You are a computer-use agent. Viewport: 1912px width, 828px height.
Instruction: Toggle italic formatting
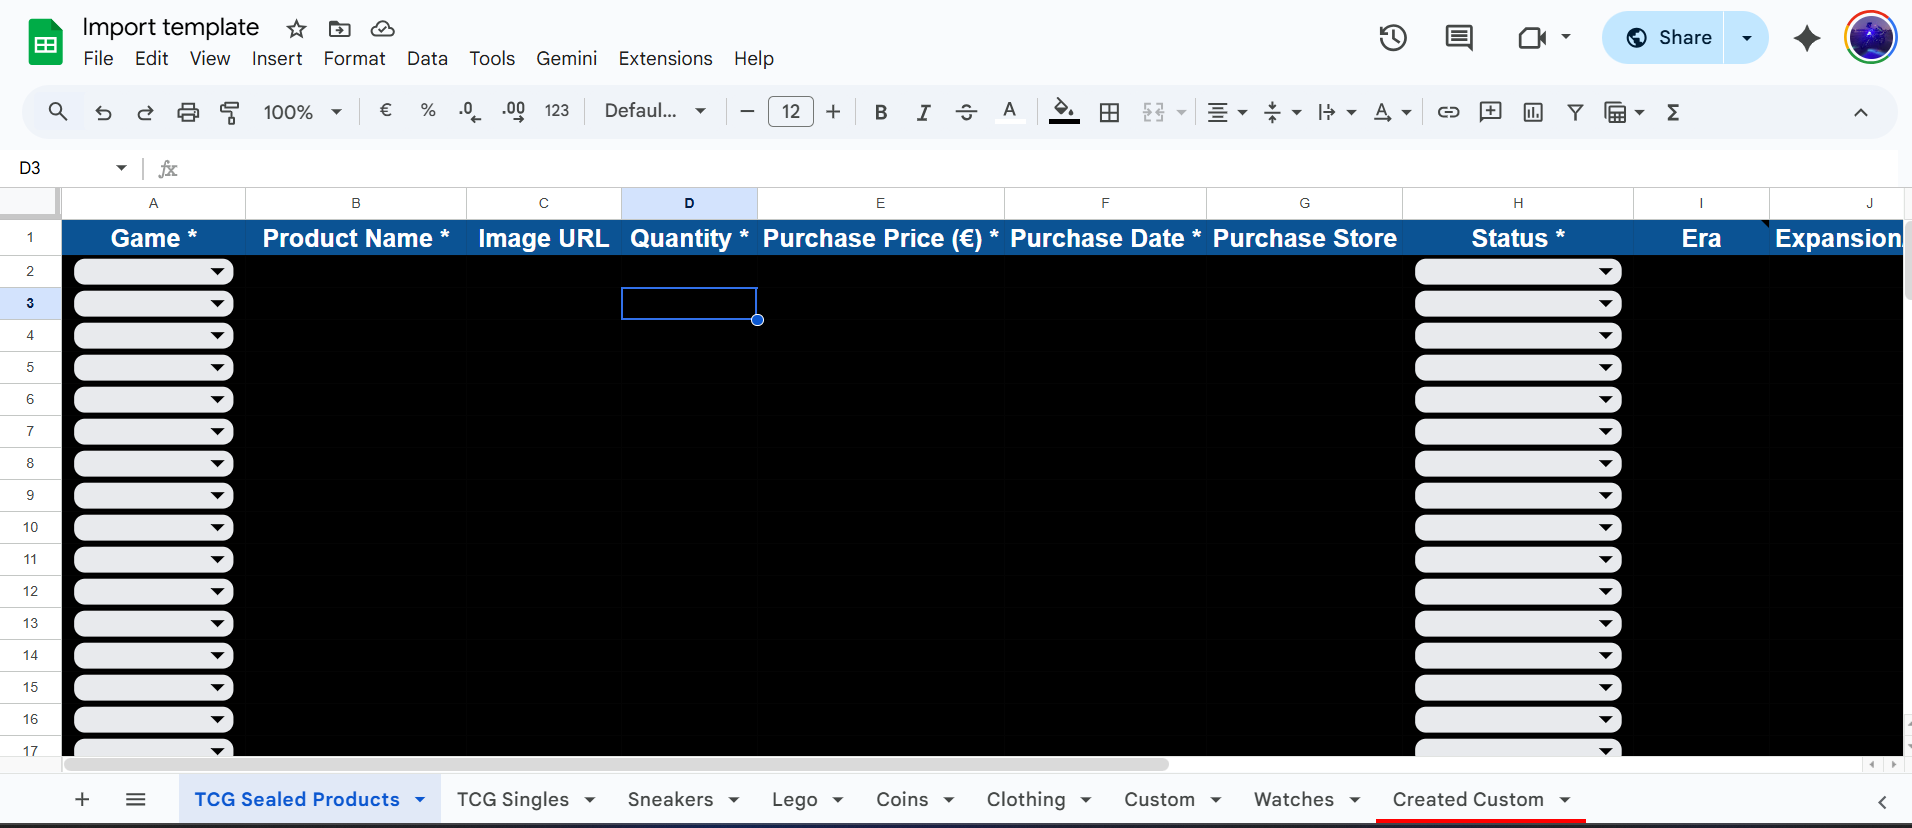923,112
